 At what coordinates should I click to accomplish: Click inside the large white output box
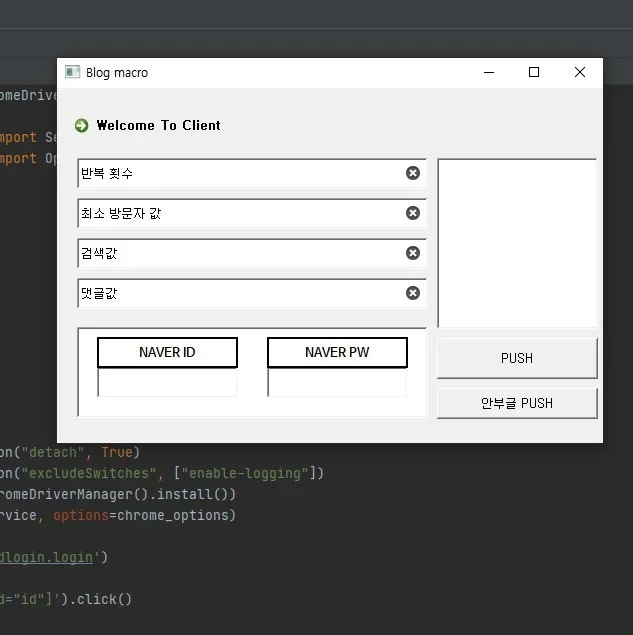point(517,243)
